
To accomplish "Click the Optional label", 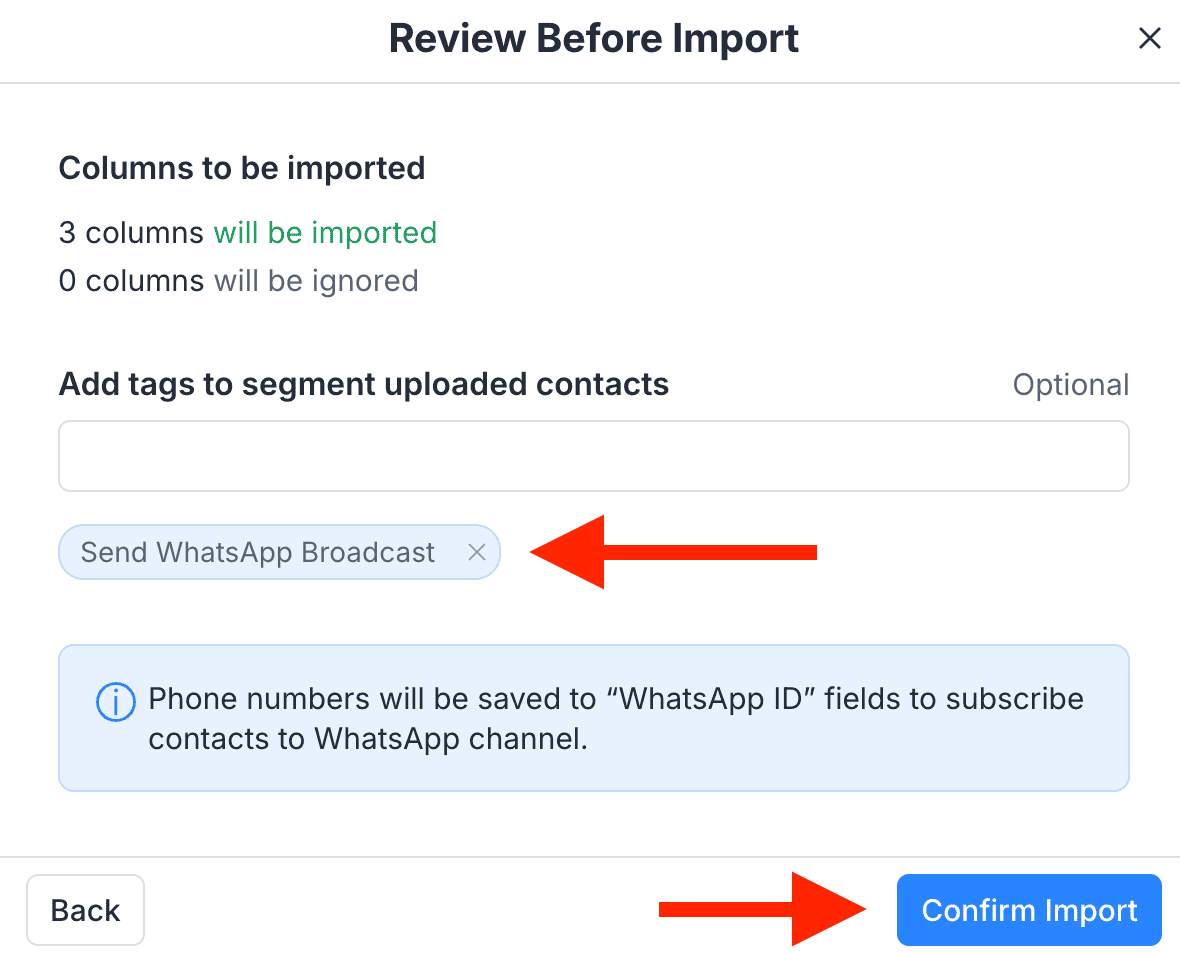I will pos(1070,385).
